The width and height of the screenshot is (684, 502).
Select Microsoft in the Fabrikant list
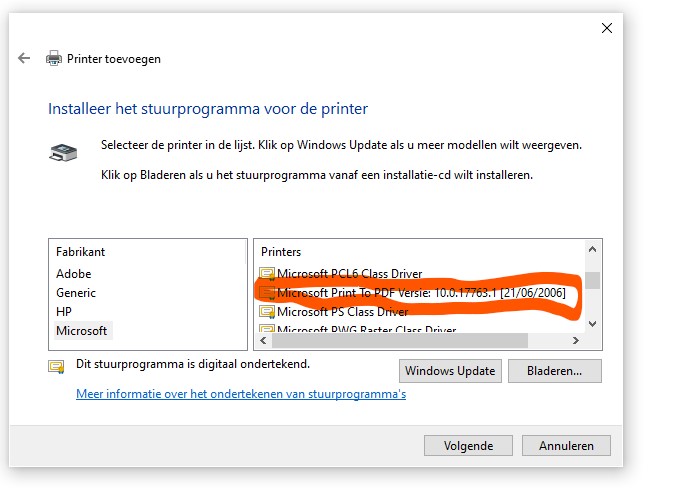82,331
